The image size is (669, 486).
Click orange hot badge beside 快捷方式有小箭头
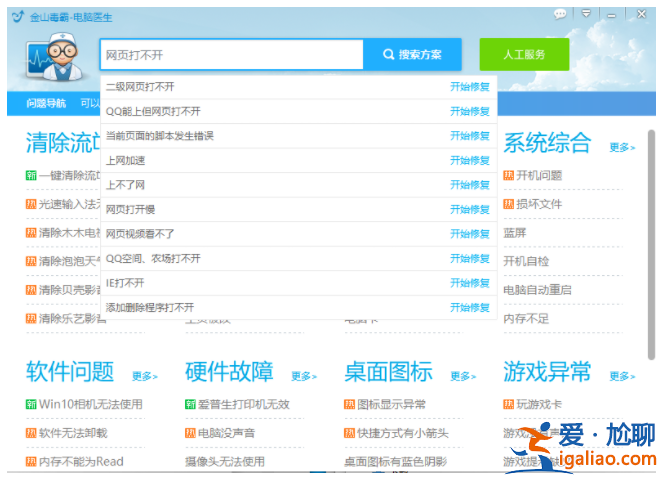click(349, 434)
